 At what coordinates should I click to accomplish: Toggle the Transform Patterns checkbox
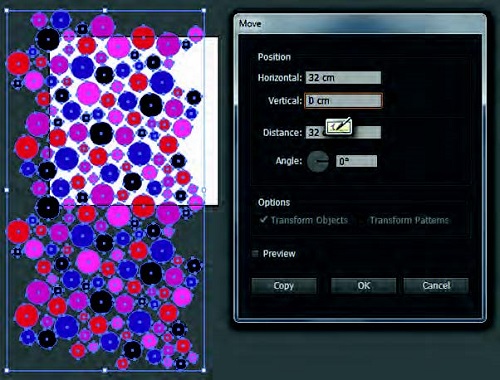tap(364, 220)
